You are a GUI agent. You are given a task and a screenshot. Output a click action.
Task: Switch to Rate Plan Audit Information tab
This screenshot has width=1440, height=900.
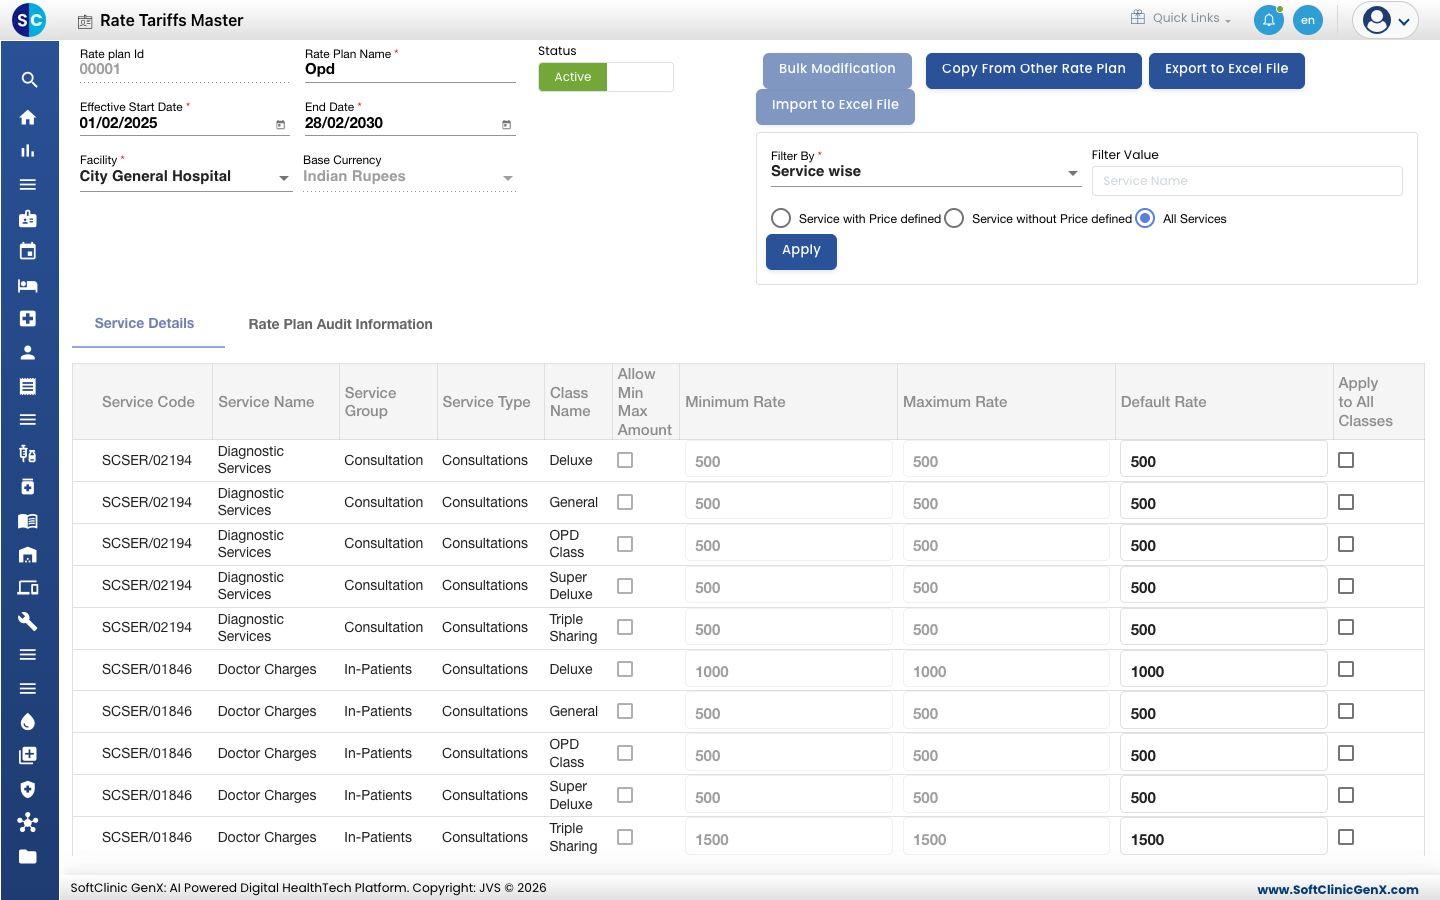[340, 324]
